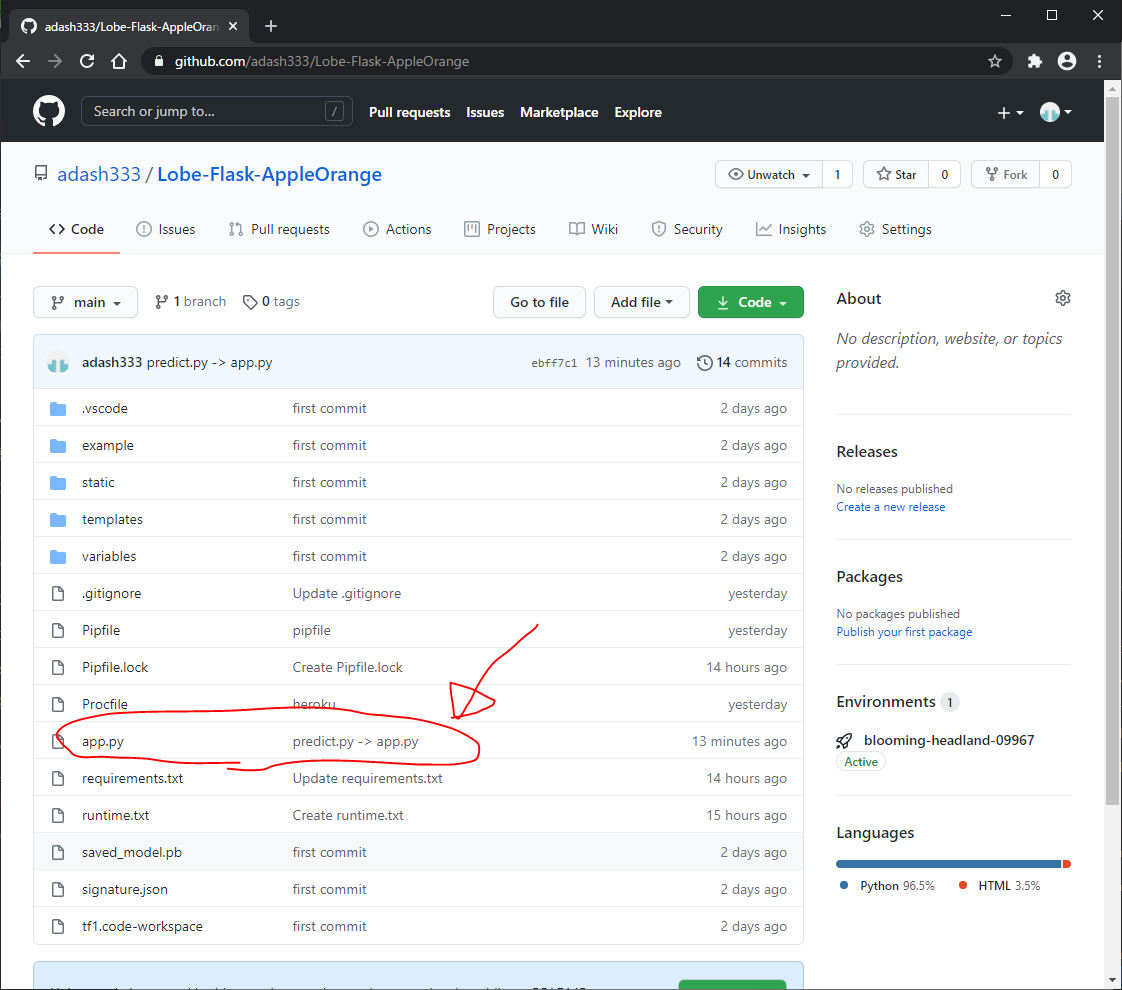The width and height of the screenshot is (1122, 990).
Task: Edit repository About details gear icon
Action: 1063,298
